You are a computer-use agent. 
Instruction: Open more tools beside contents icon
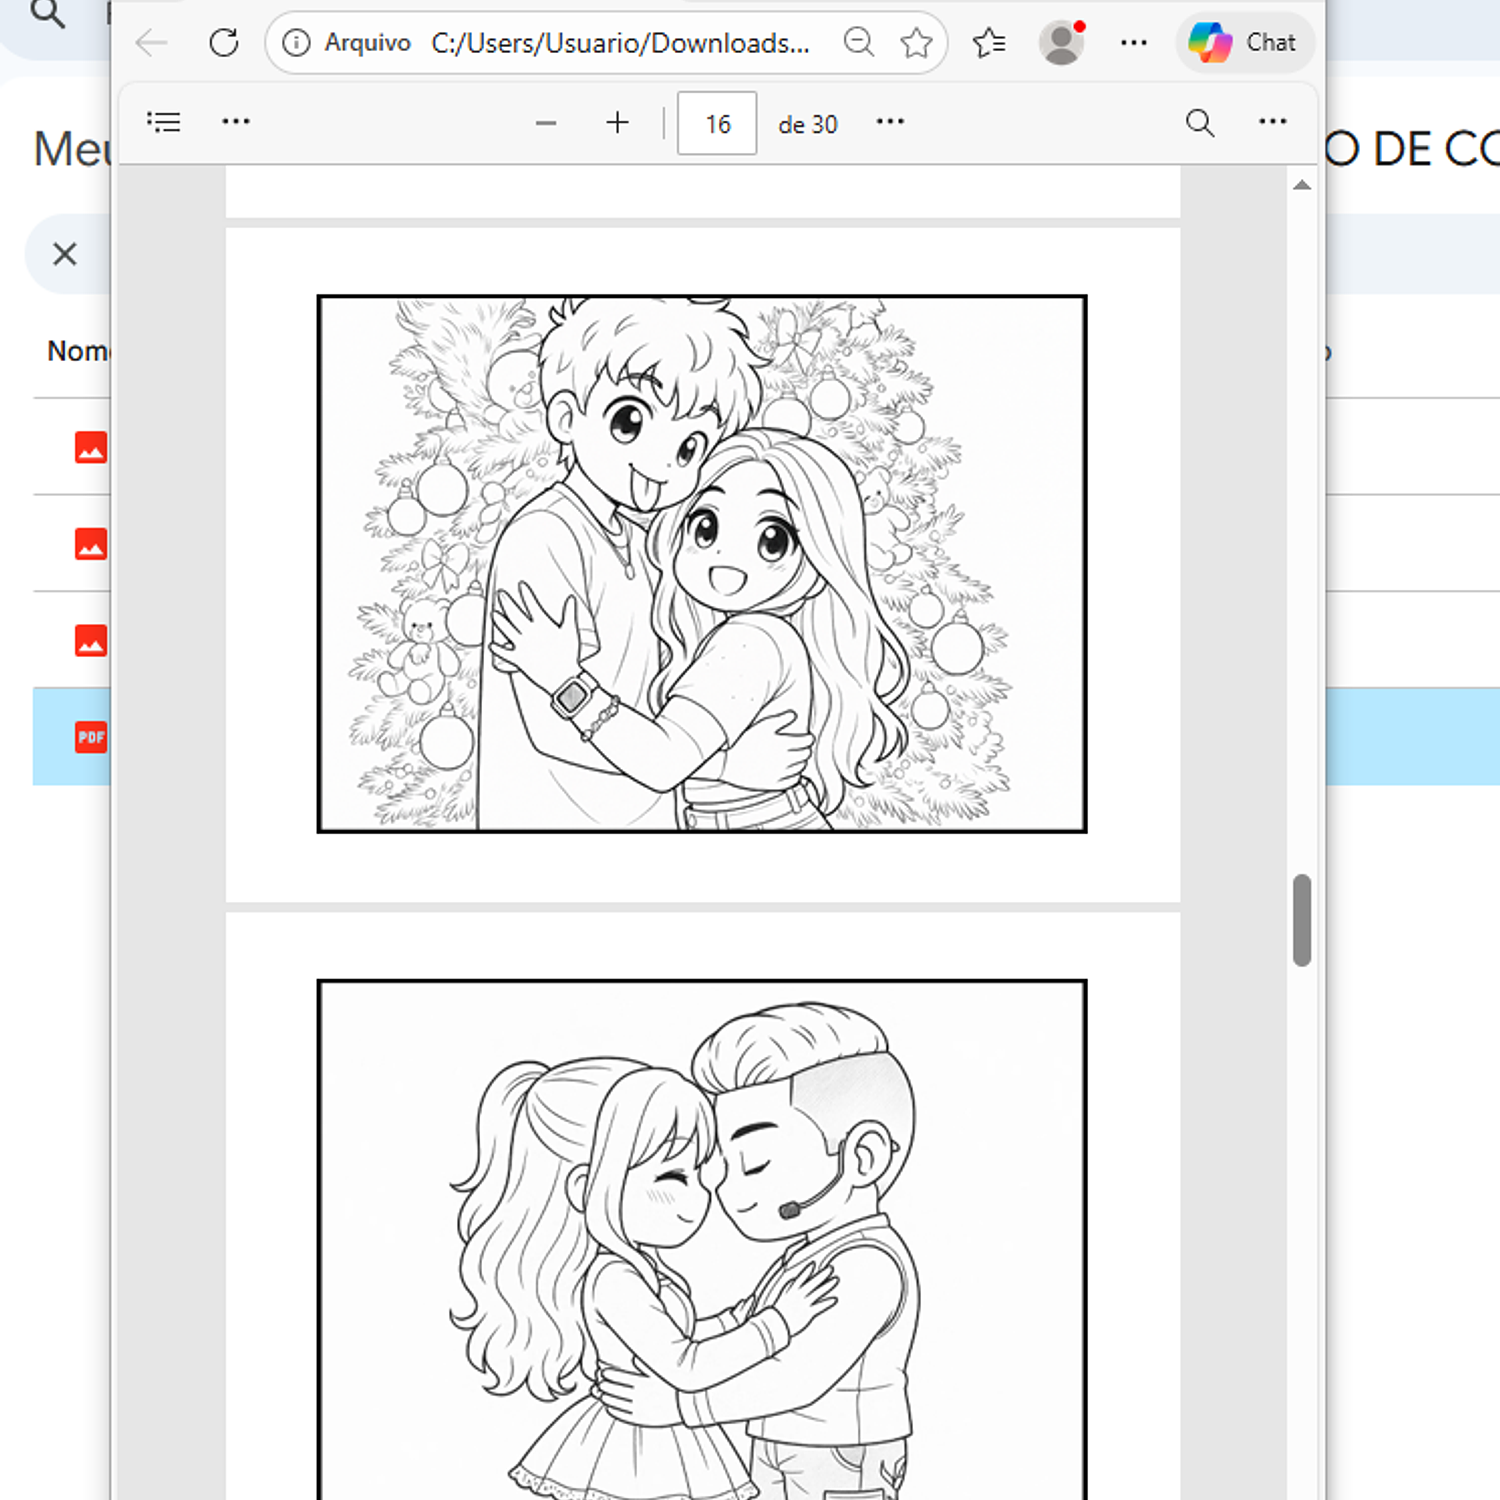[x=236, y=122]
